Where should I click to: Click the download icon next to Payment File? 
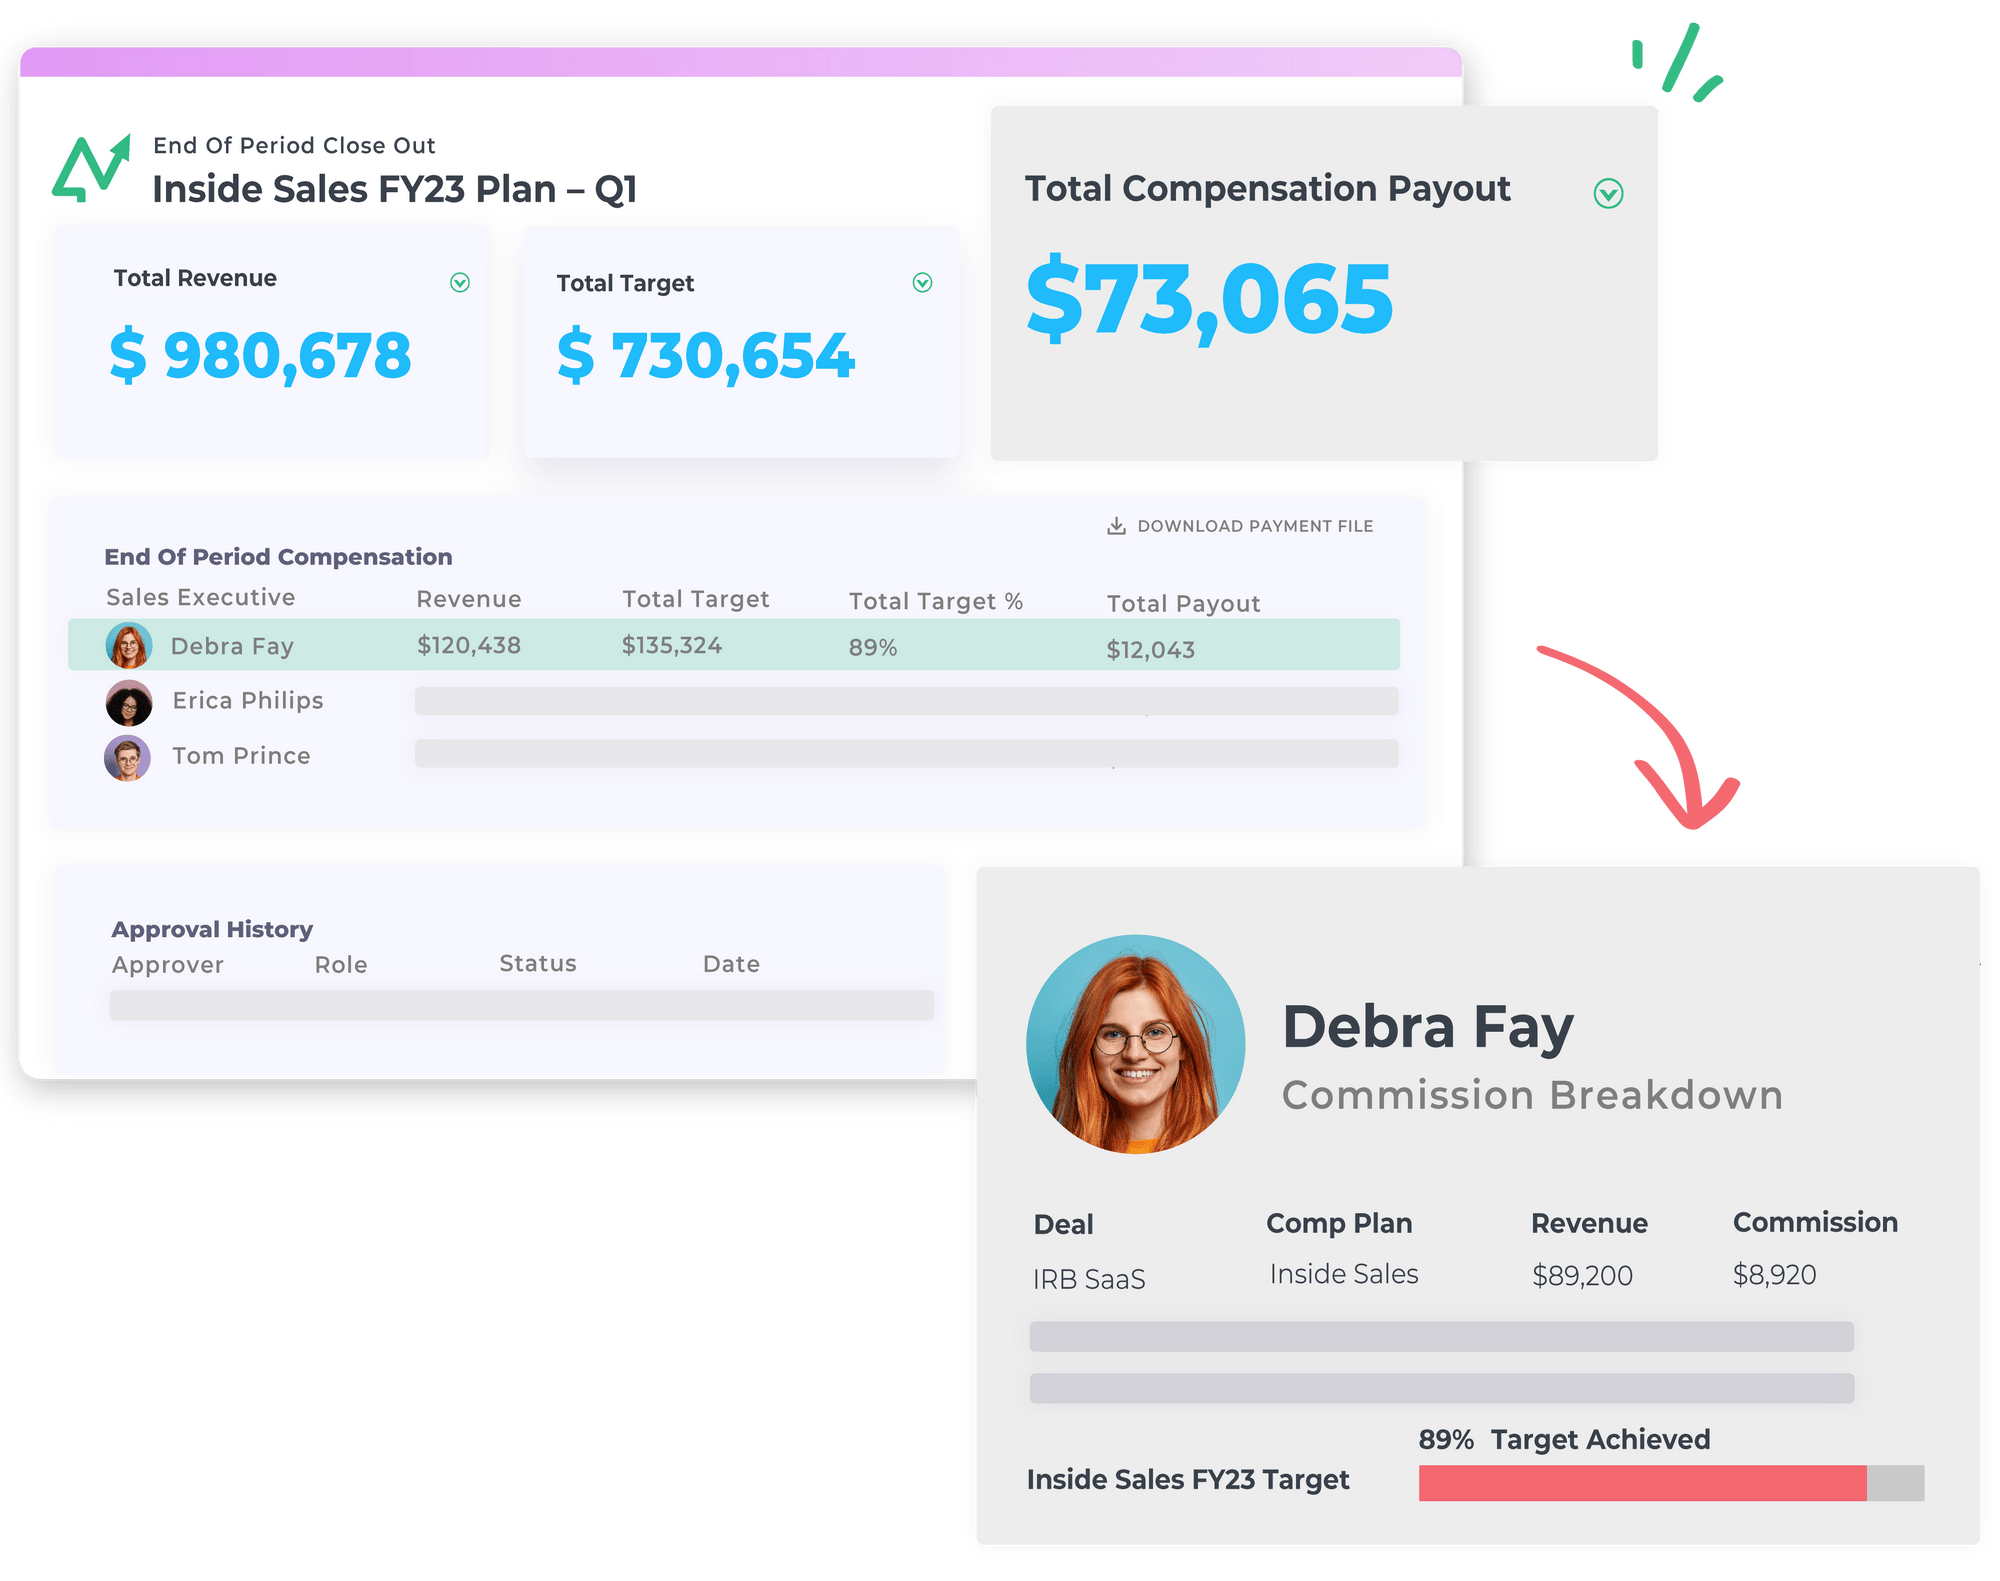point(1117,525)
